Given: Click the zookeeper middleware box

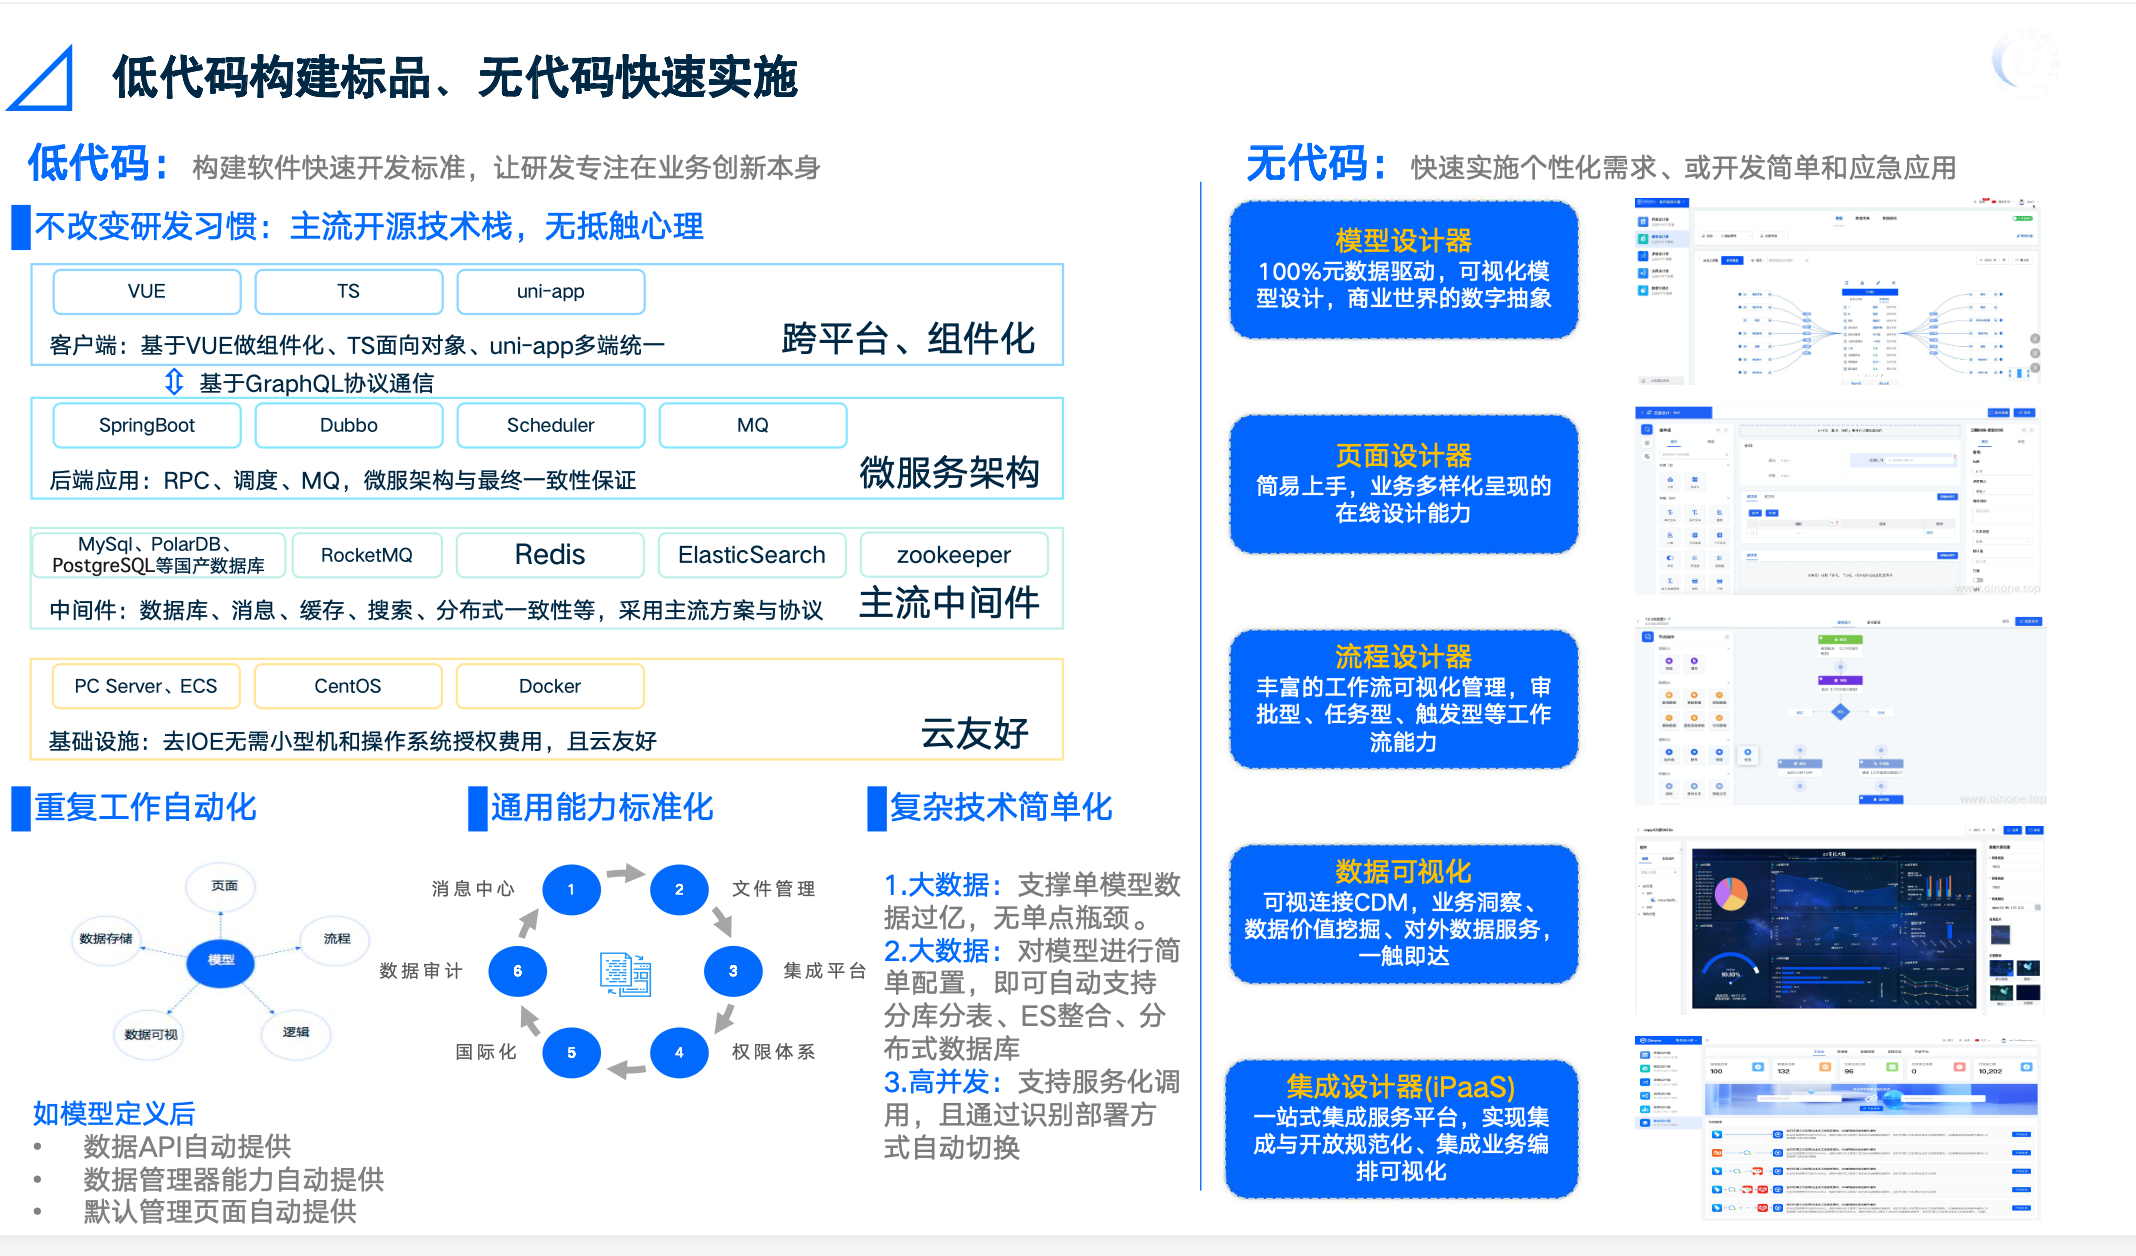Looking at the screenshot, I should click(954, 555).
